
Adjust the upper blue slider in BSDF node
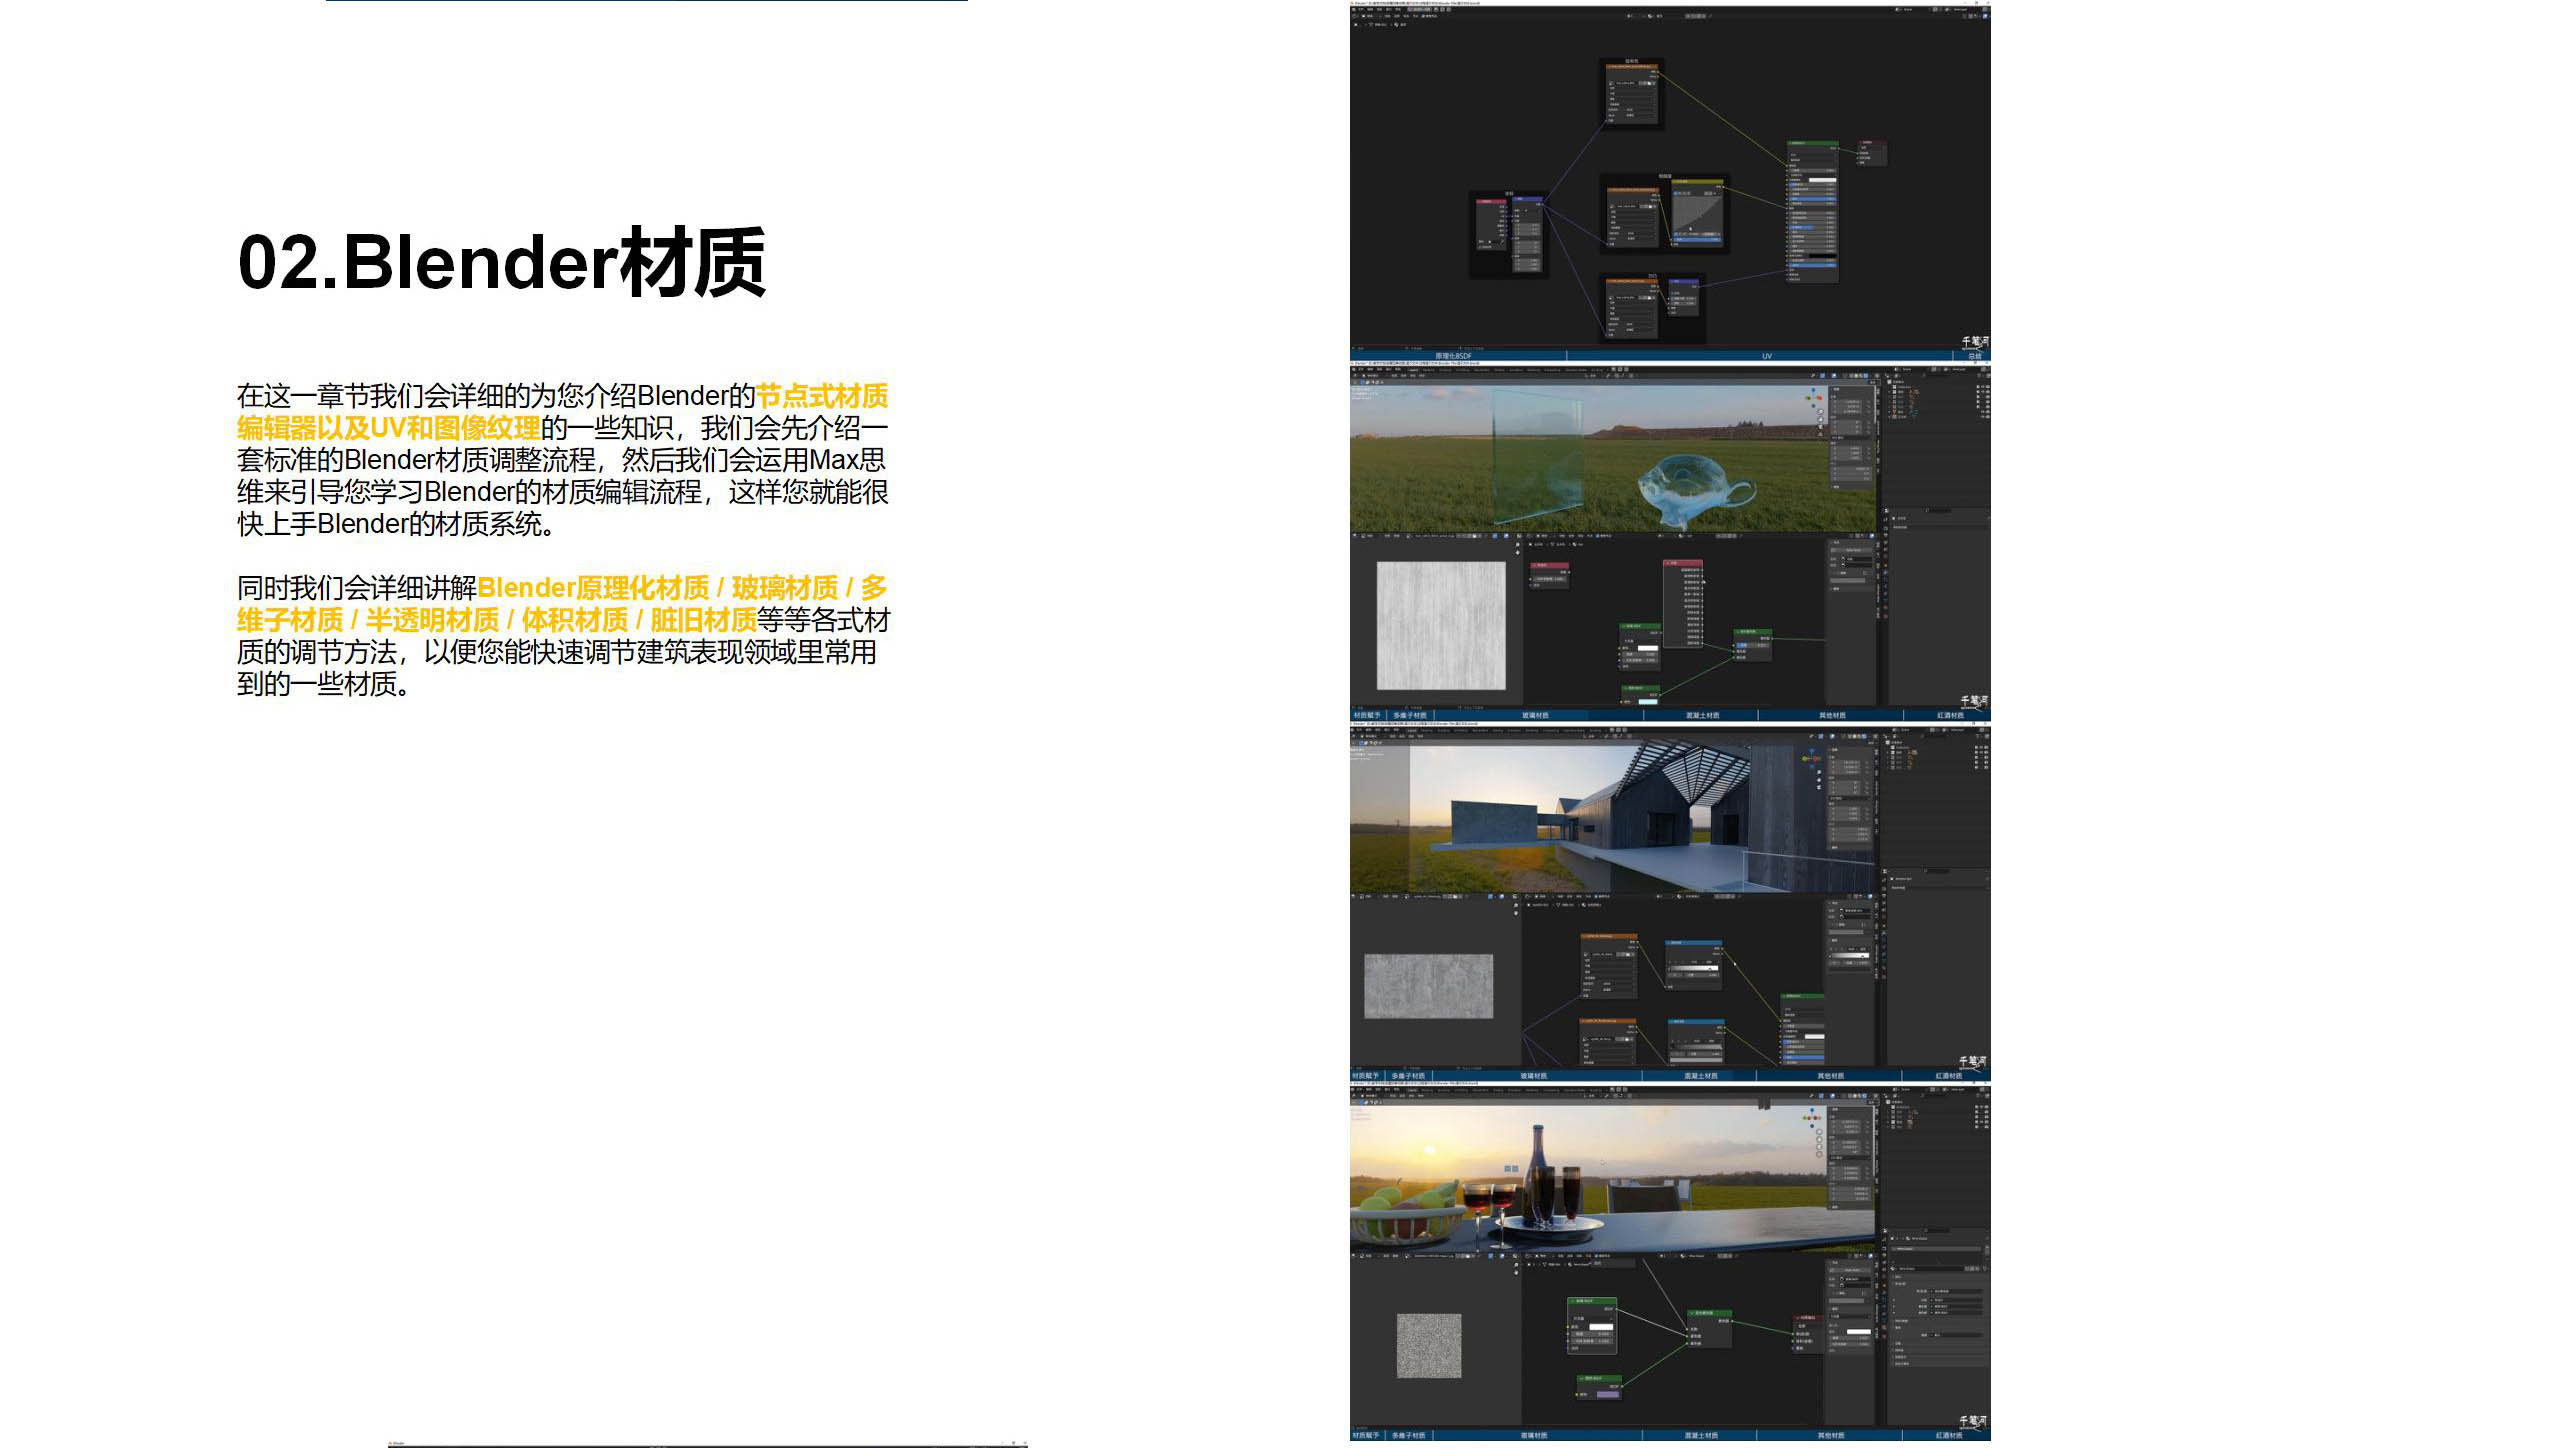1812,197
